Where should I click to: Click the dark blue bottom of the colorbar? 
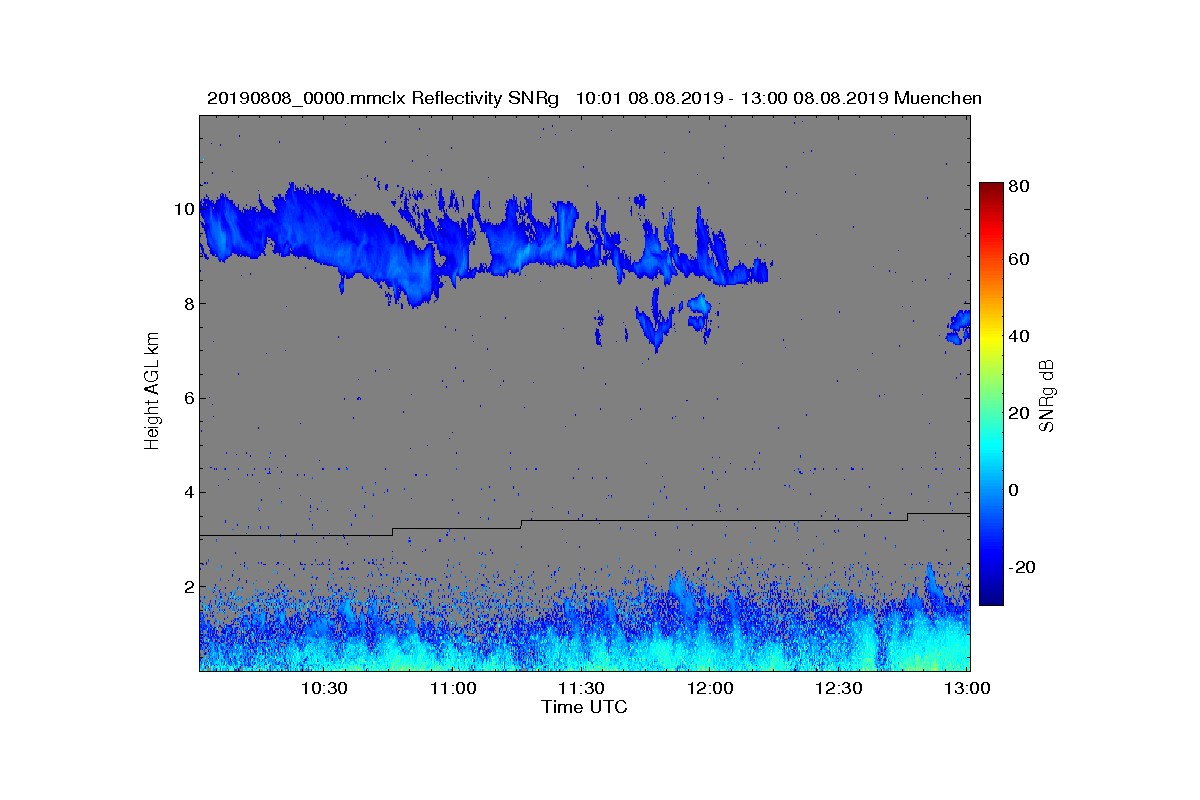coord(991,596)
